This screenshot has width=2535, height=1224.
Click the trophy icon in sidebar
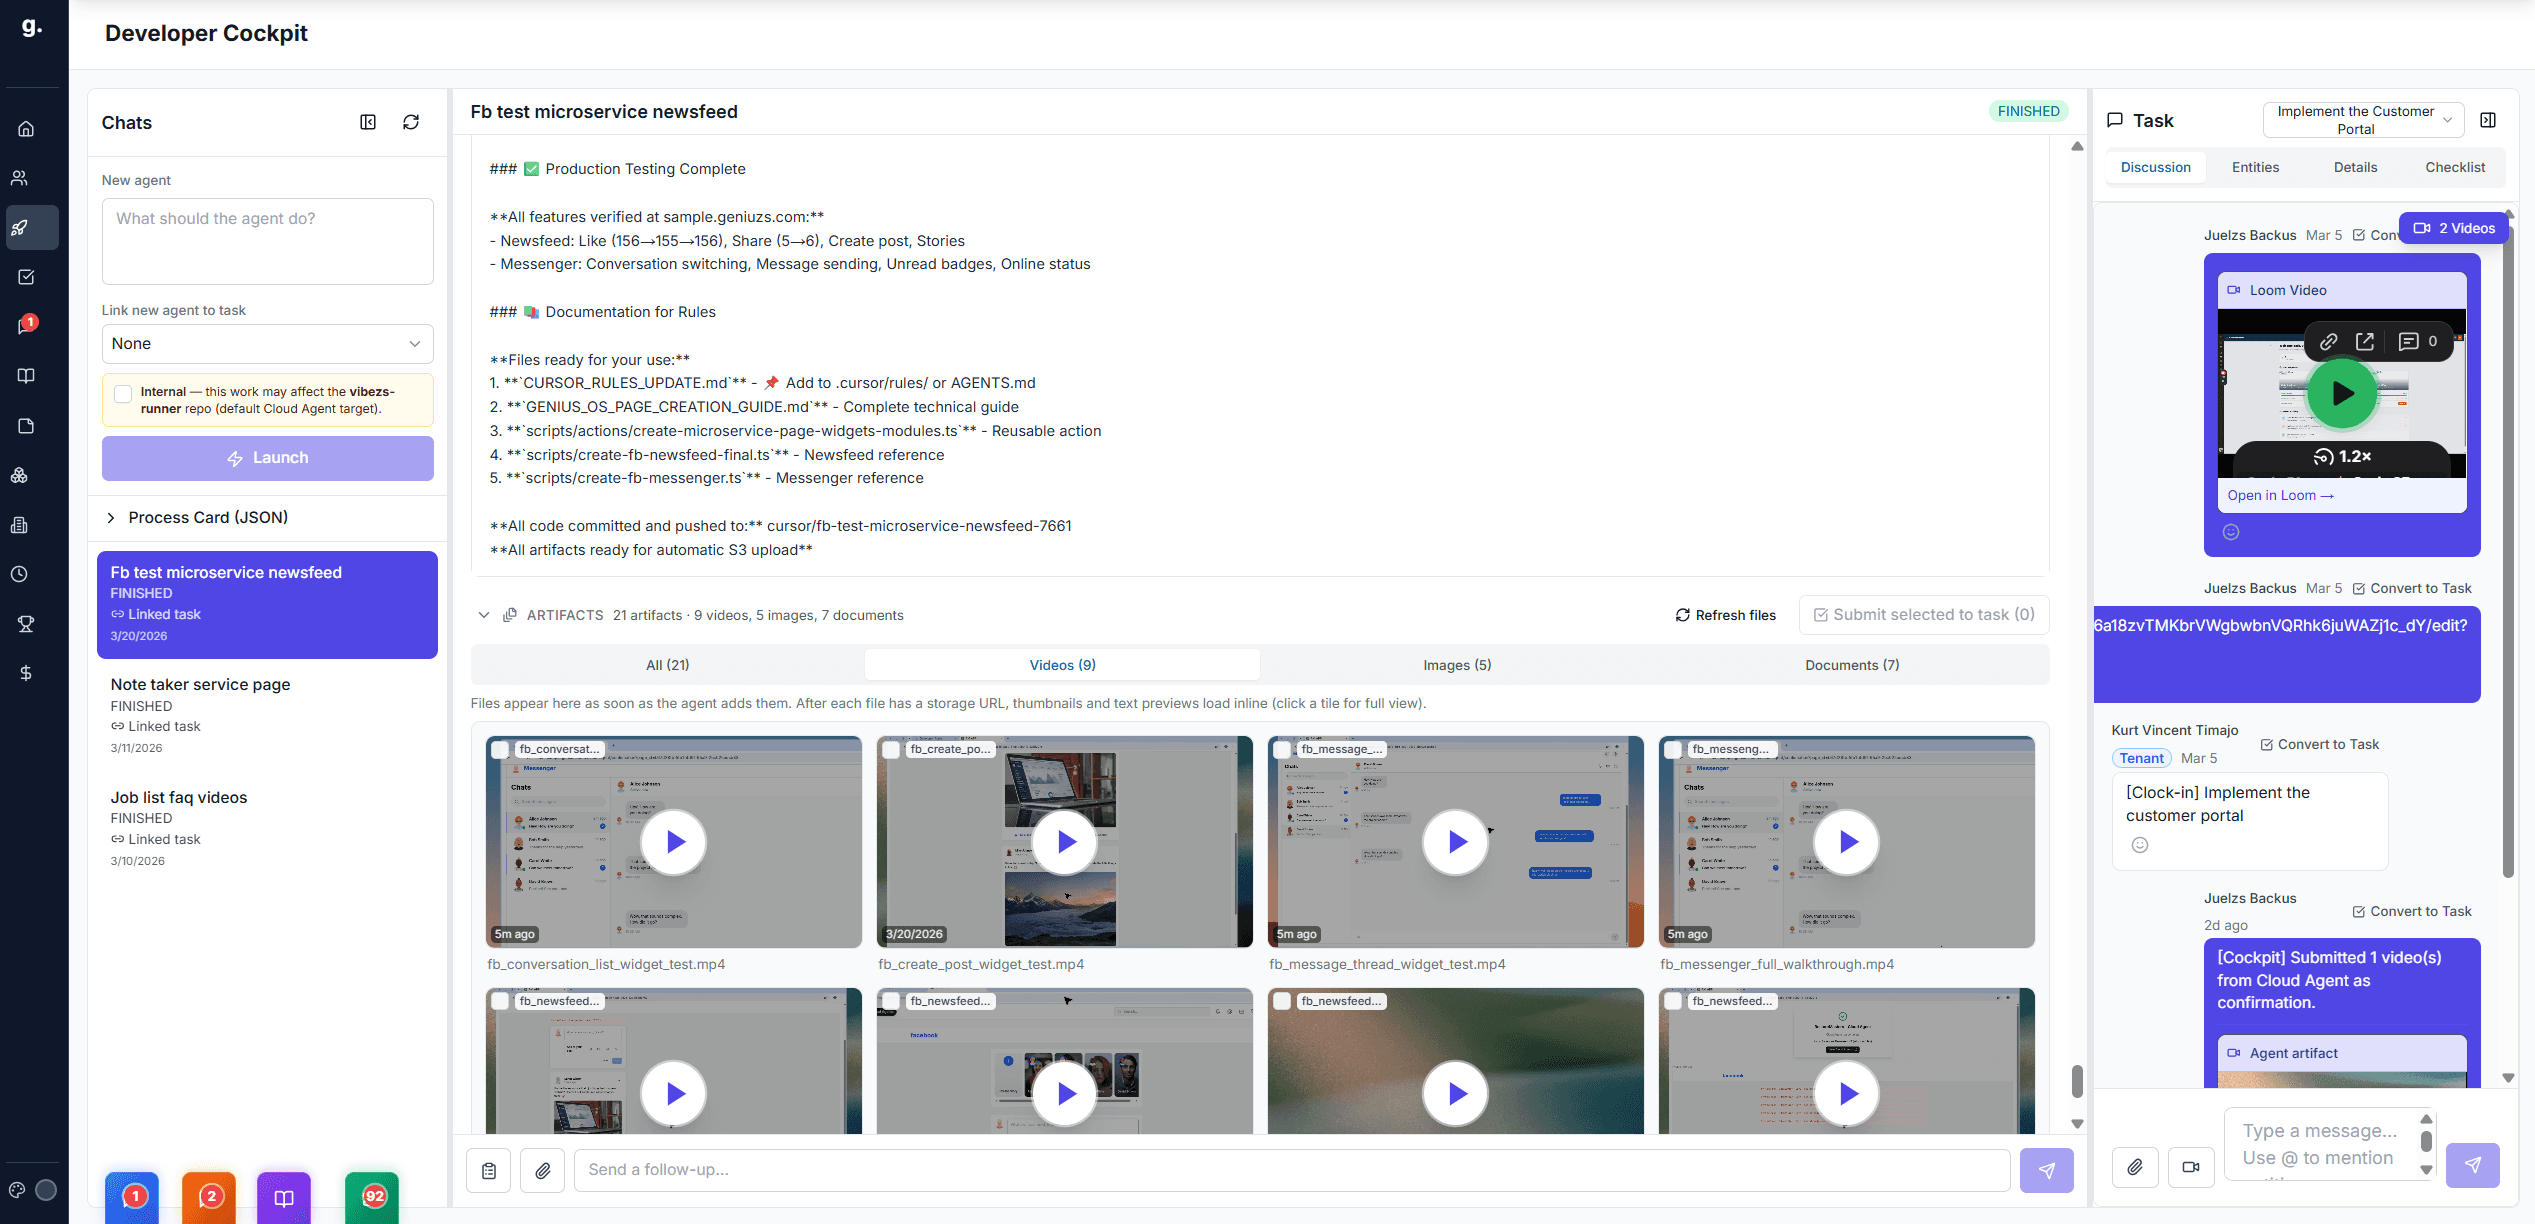(26, 624)
